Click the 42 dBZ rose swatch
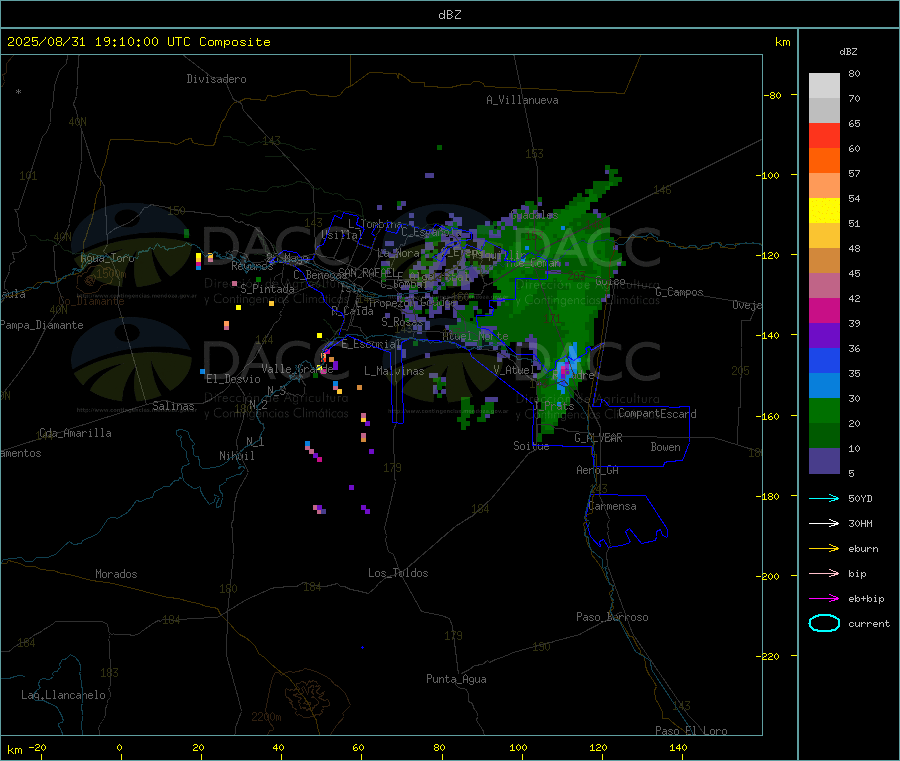The height and width of the screenshot is (761, 900). 824,286
